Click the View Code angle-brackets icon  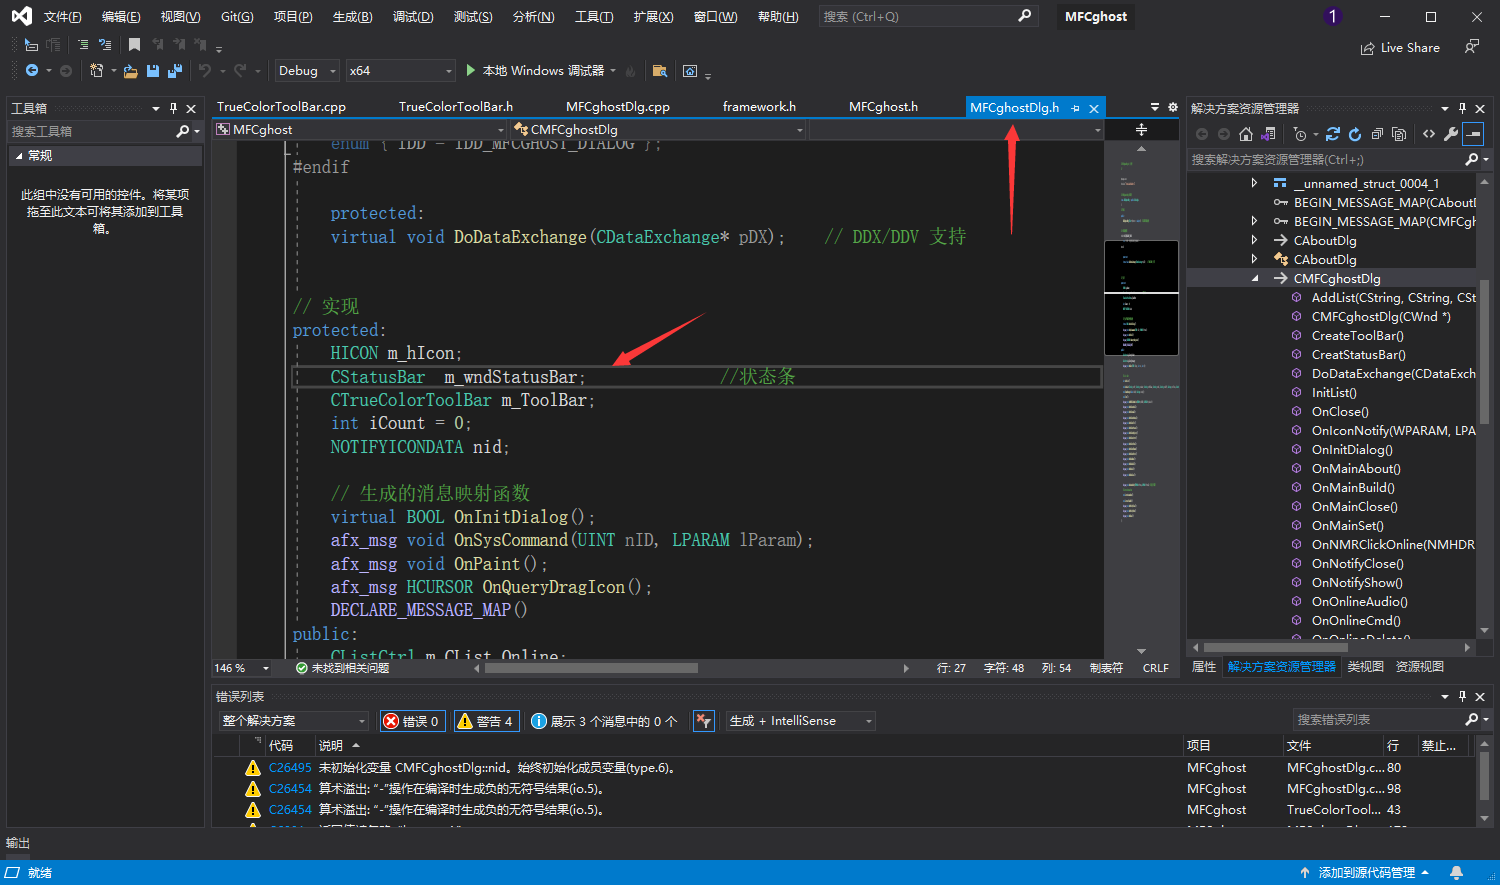pos(1429,134)
